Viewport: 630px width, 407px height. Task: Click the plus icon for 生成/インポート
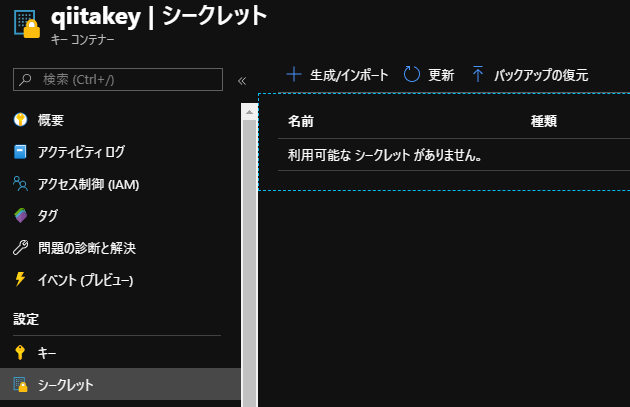(x=294, y=74)
